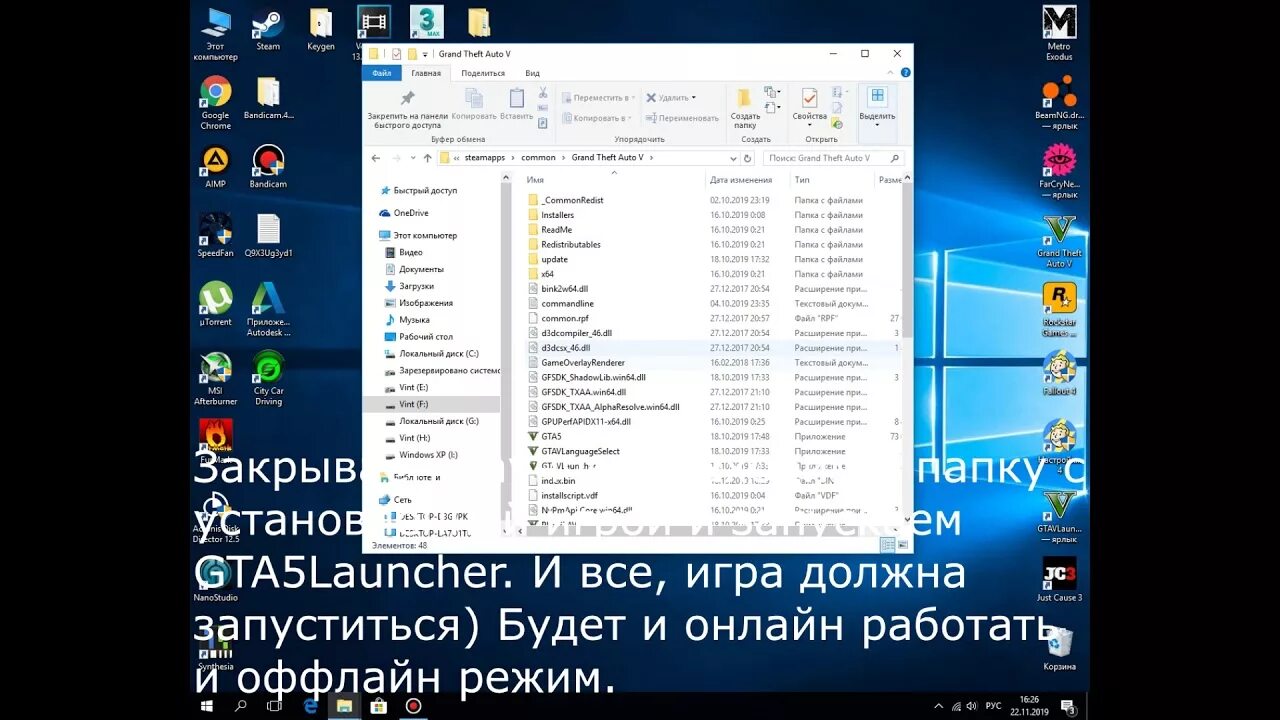Open 3ds Max desktop icon
Image resolution: width=1280 pixels, height=720 pixels.
tap(427, 22)
